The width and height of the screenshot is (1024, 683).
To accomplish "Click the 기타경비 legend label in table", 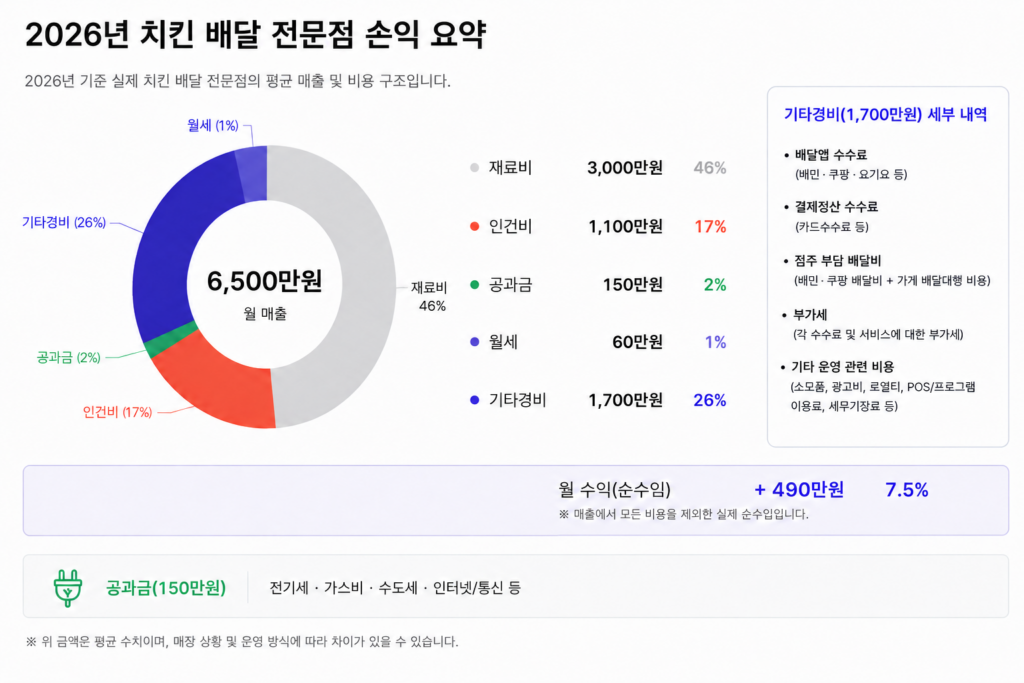I will point(518,400).
